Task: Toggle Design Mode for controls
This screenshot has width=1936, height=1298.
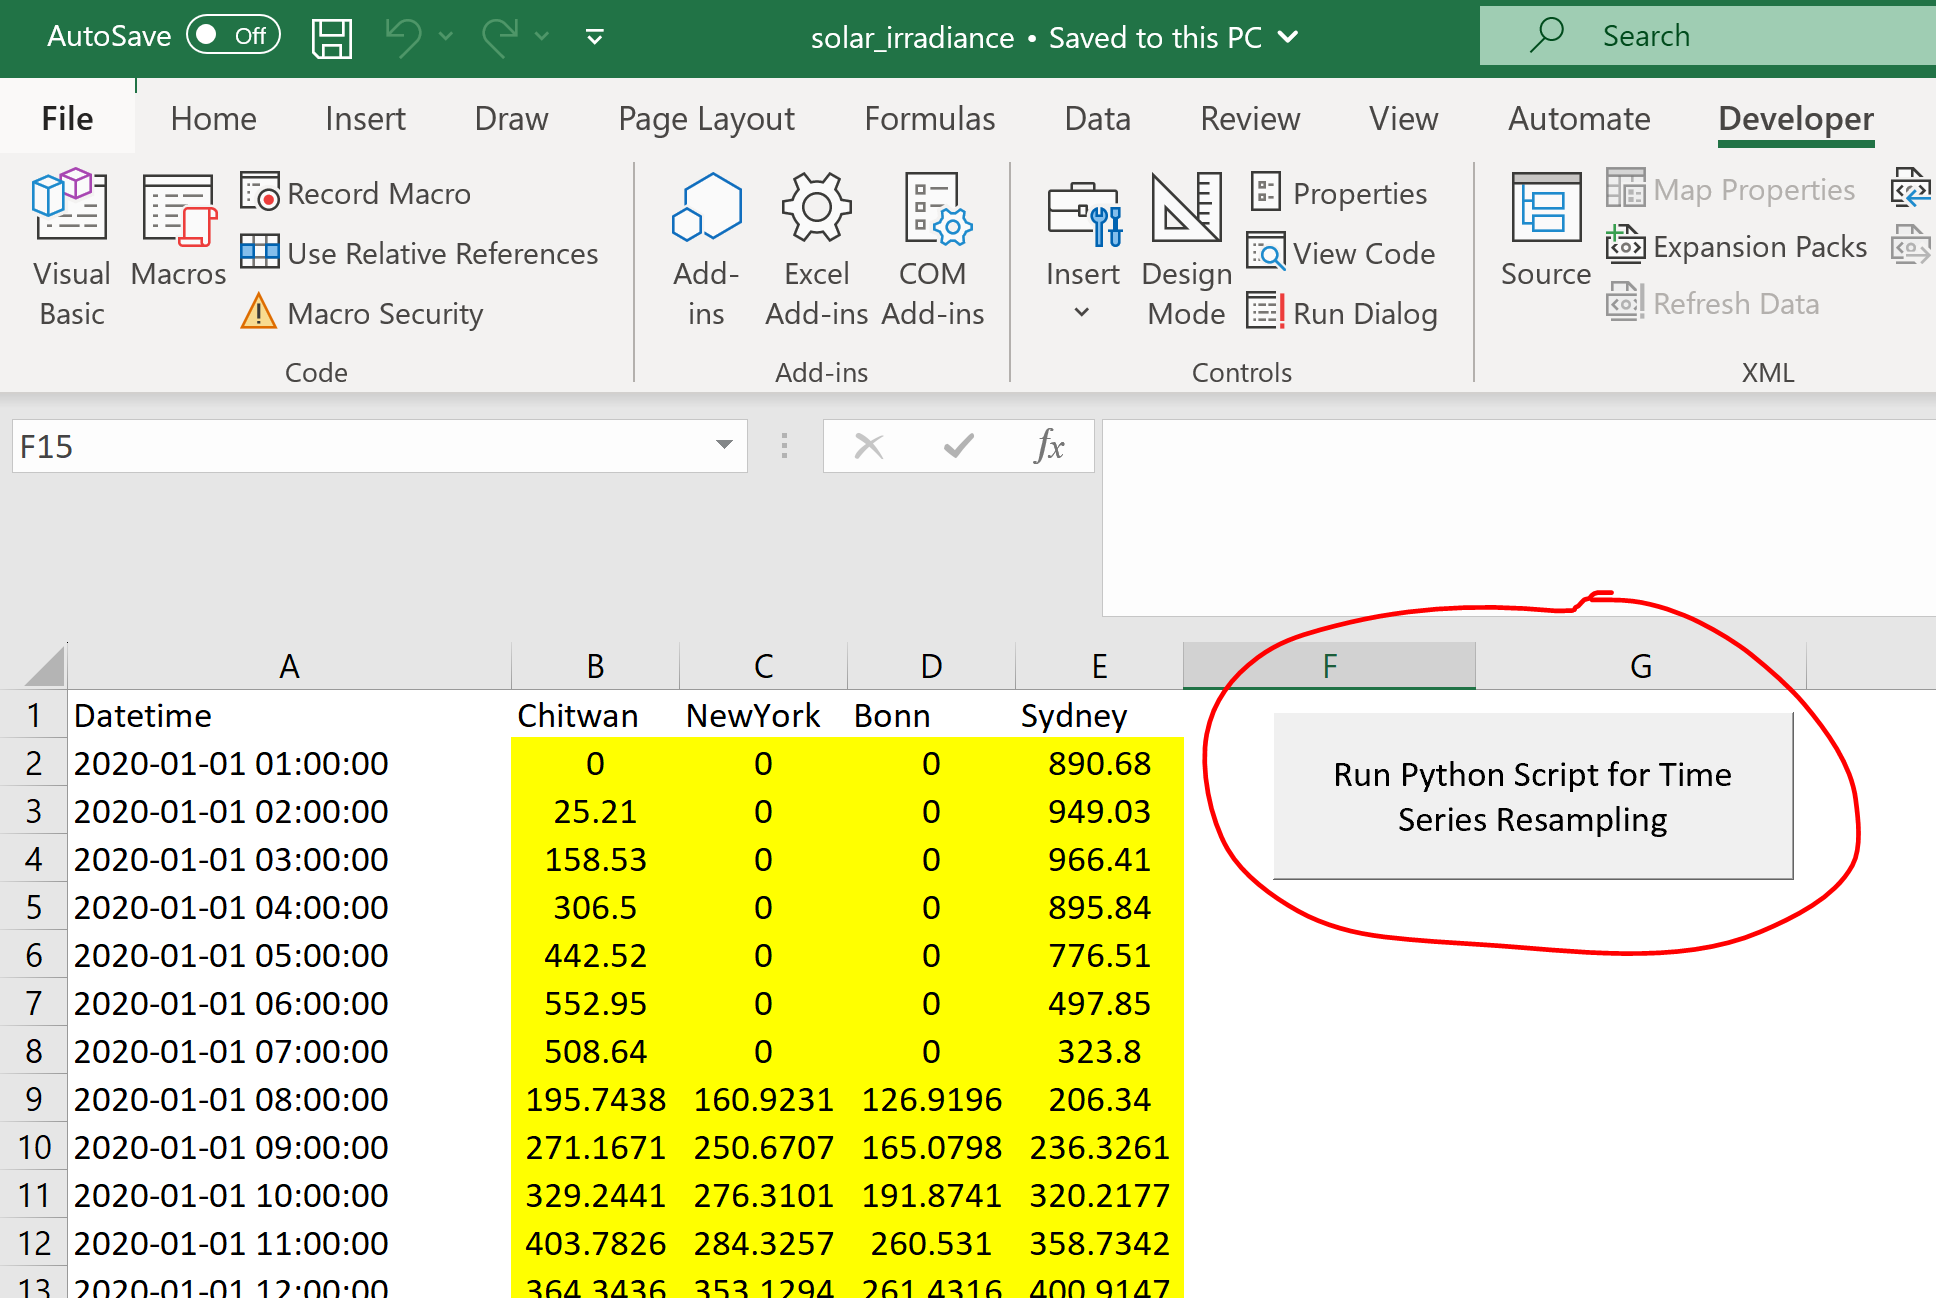Action: tap(1186, 248)
